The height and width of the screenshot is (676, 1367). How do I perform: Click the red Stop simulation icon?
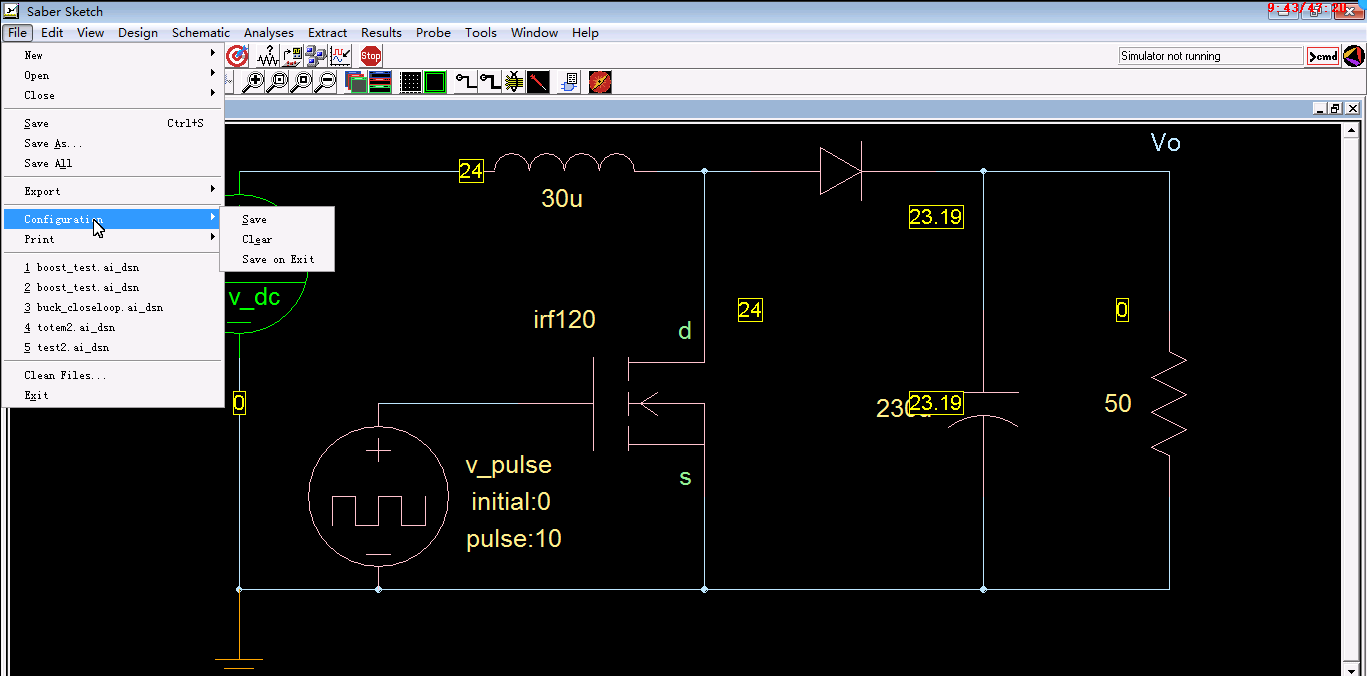[371, 56]
